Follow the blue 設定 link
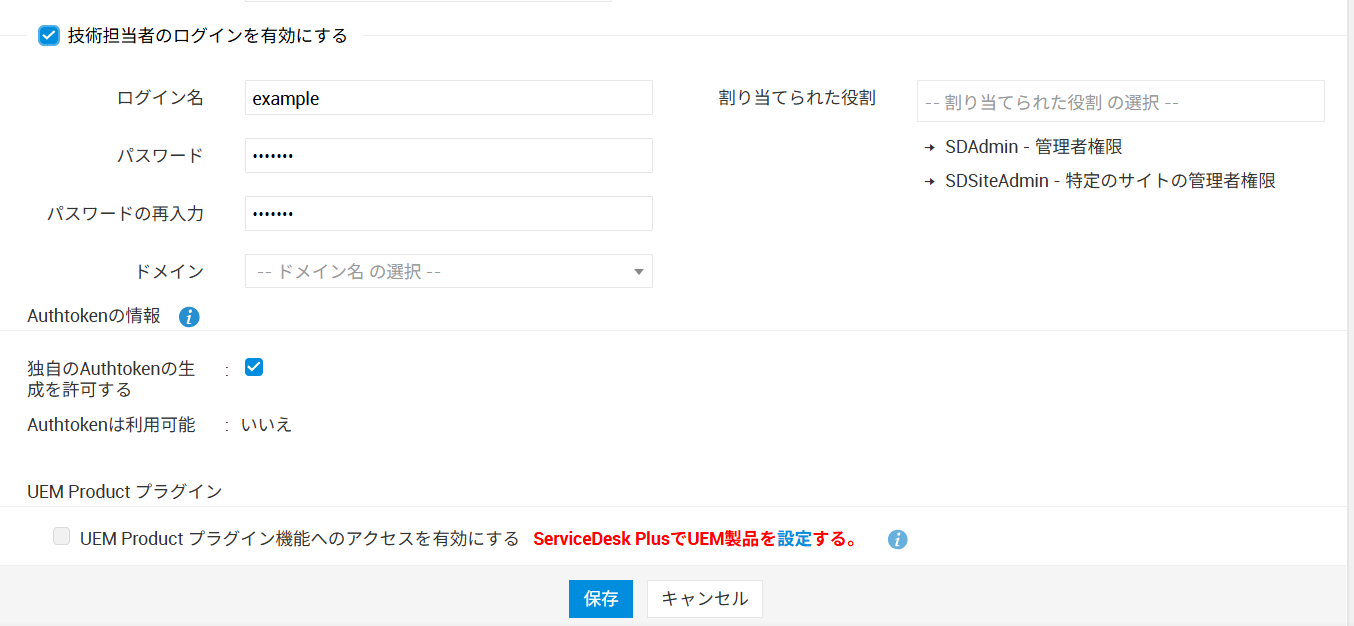 click(794, 539)
